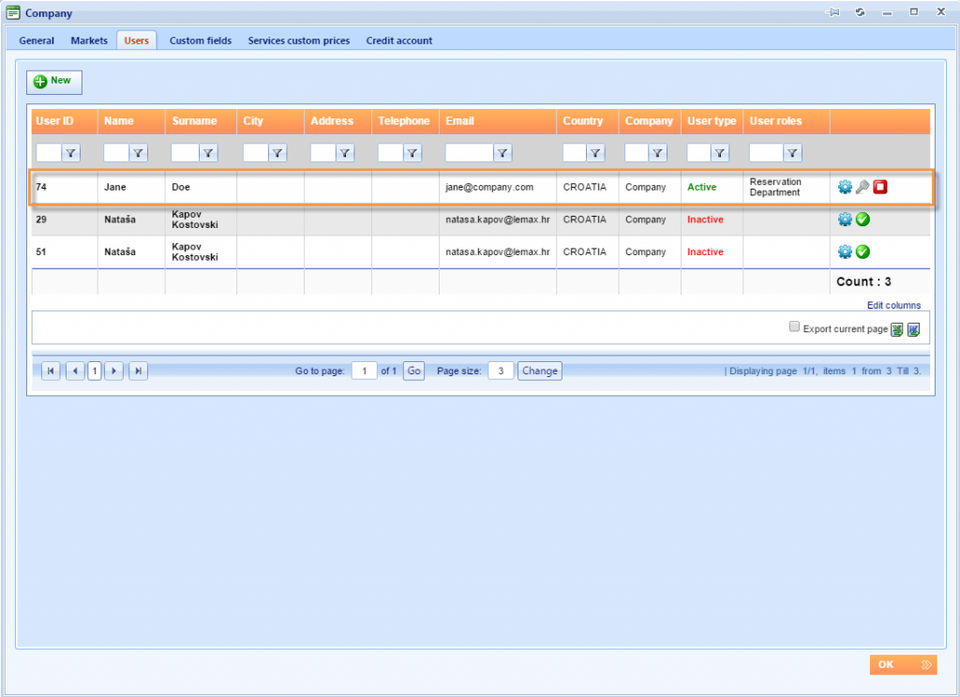Switch to the Markets tab
This screenshot has height=697, width=960.
point(89,40)
